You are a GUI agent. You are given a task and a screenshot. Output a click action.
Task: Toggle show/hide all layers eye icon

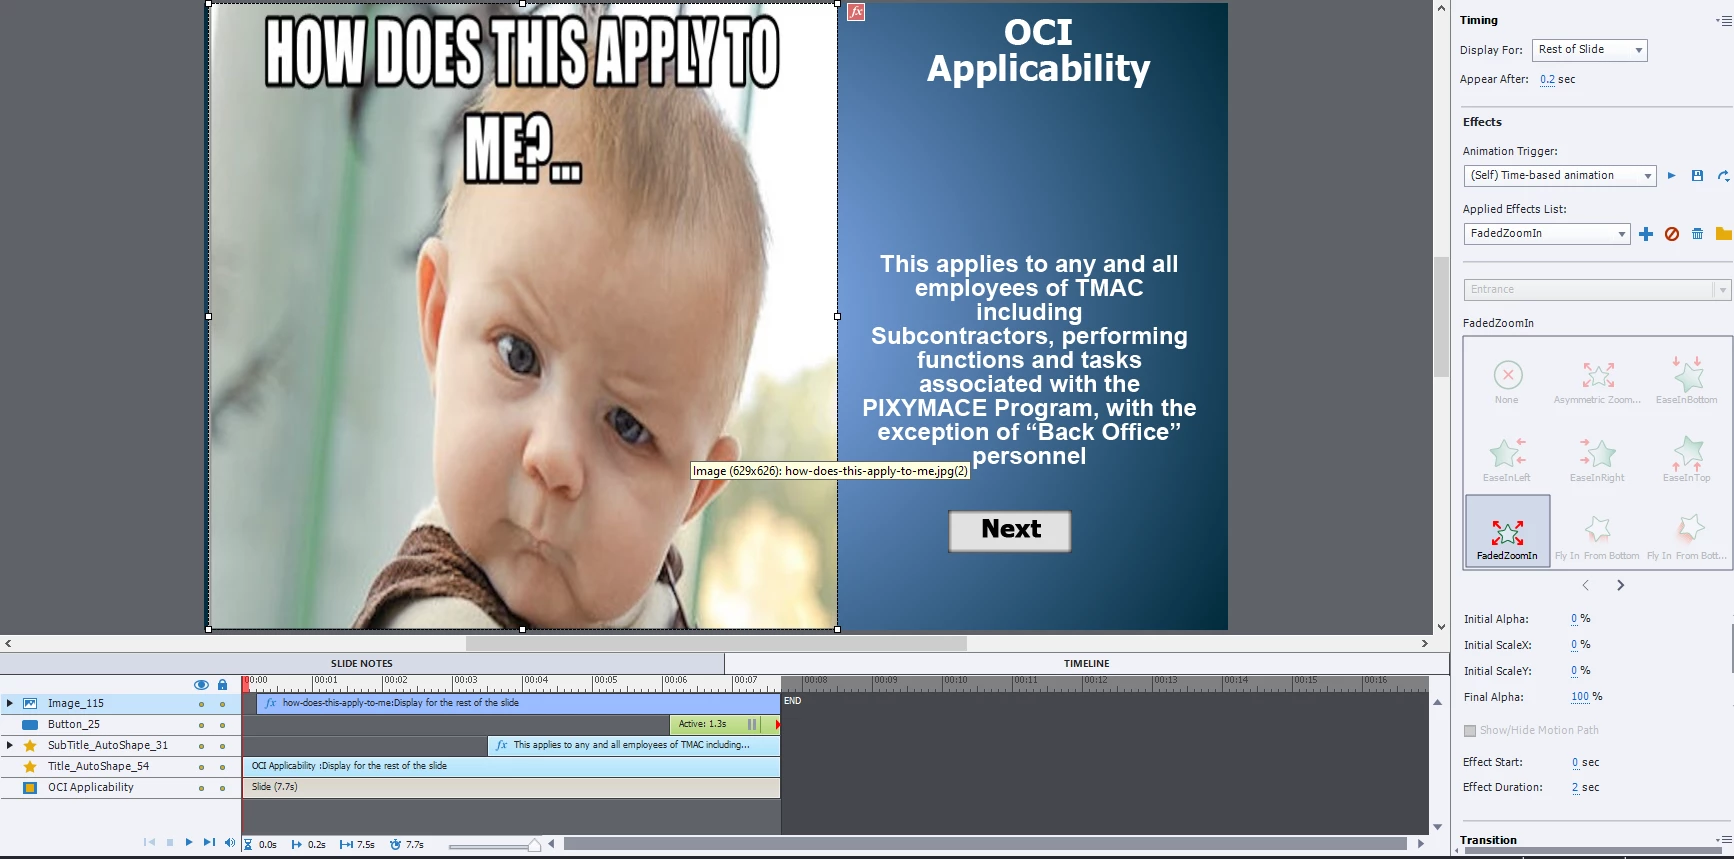pos(201,685)
